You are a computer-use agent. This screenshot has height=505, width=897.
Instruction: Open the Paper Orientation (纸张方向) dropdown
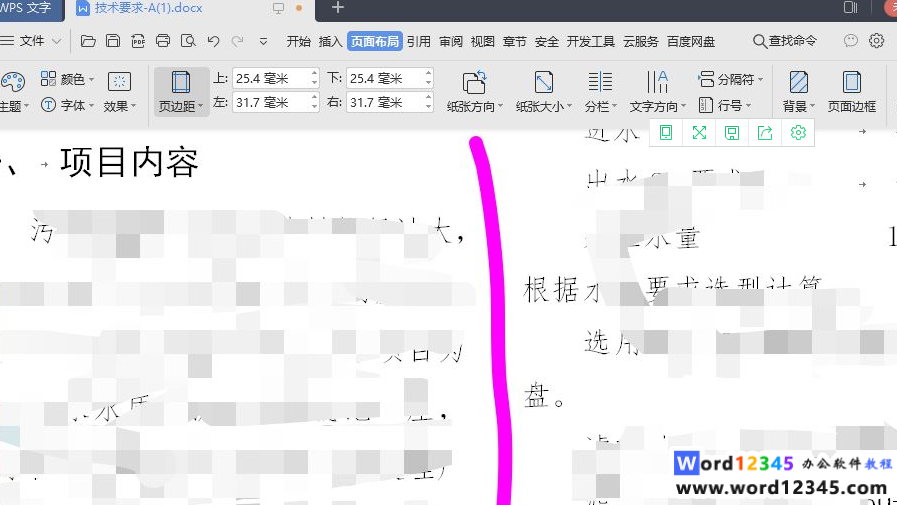point(474,106)
